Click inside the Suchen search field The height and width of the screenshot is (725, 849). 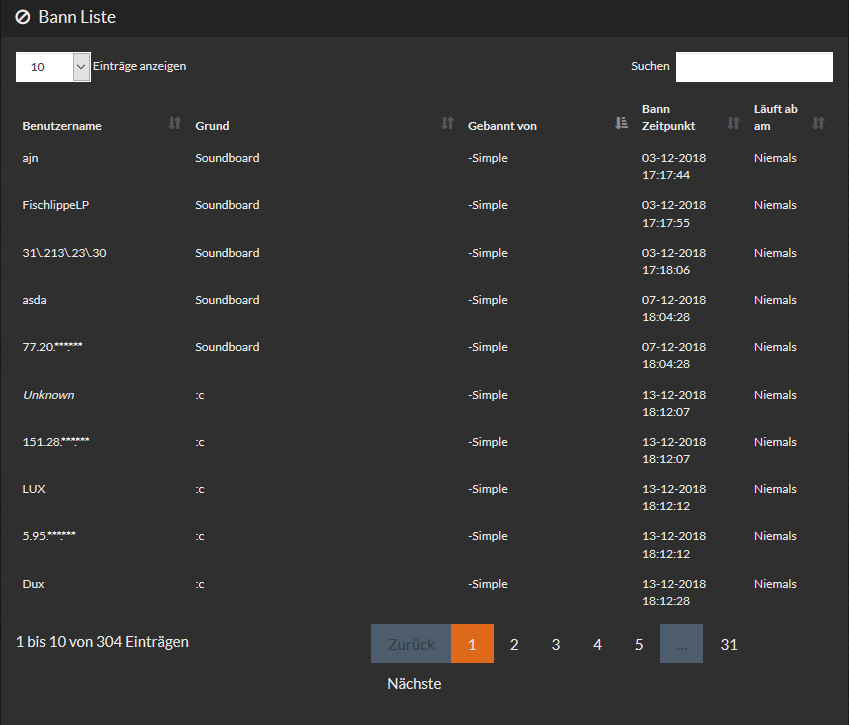[x=753, y=67]
